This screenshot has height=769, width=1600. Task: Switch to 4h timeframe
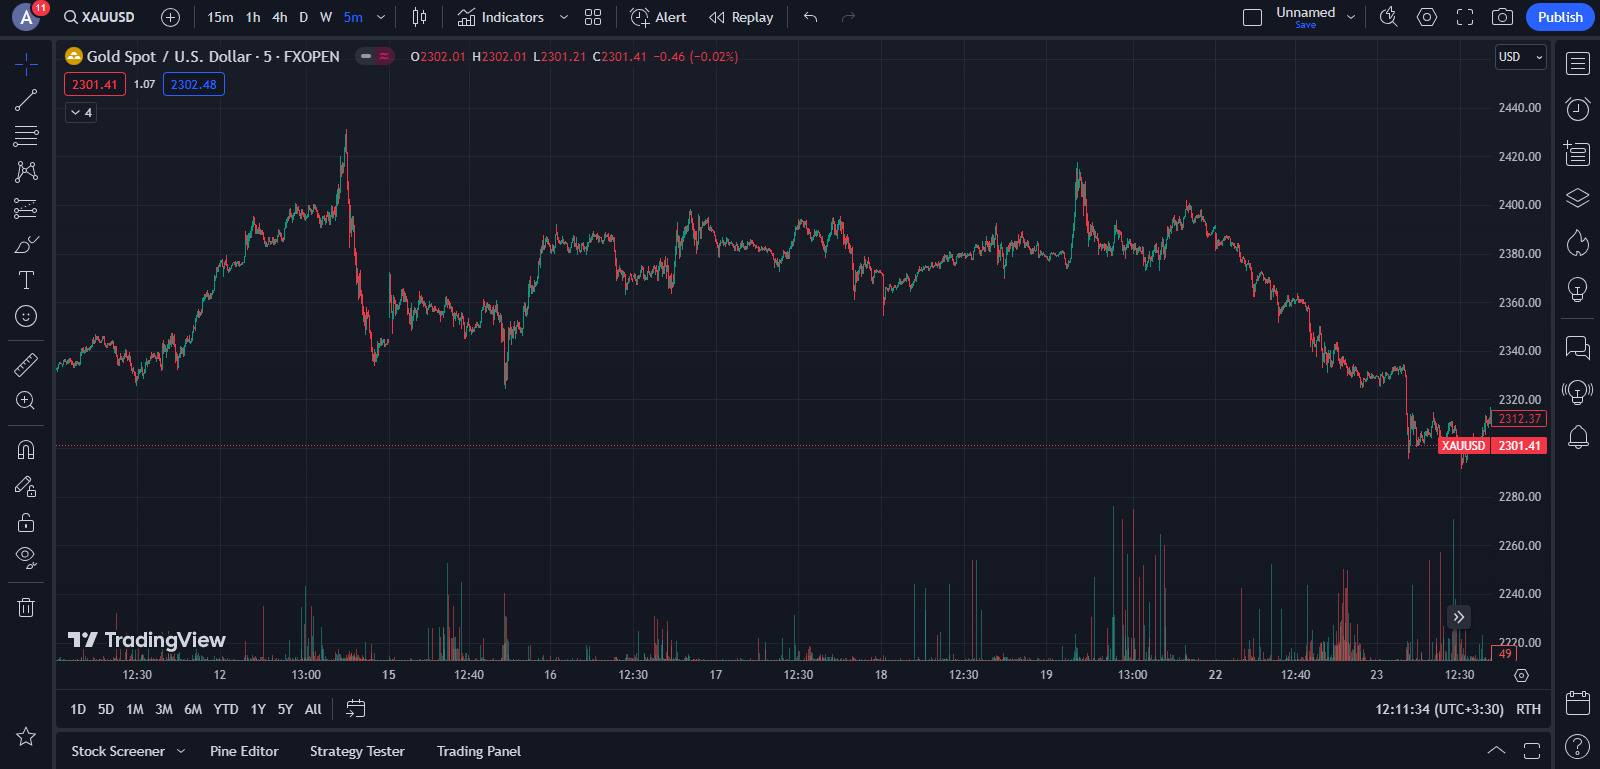(x=280, y=17)
